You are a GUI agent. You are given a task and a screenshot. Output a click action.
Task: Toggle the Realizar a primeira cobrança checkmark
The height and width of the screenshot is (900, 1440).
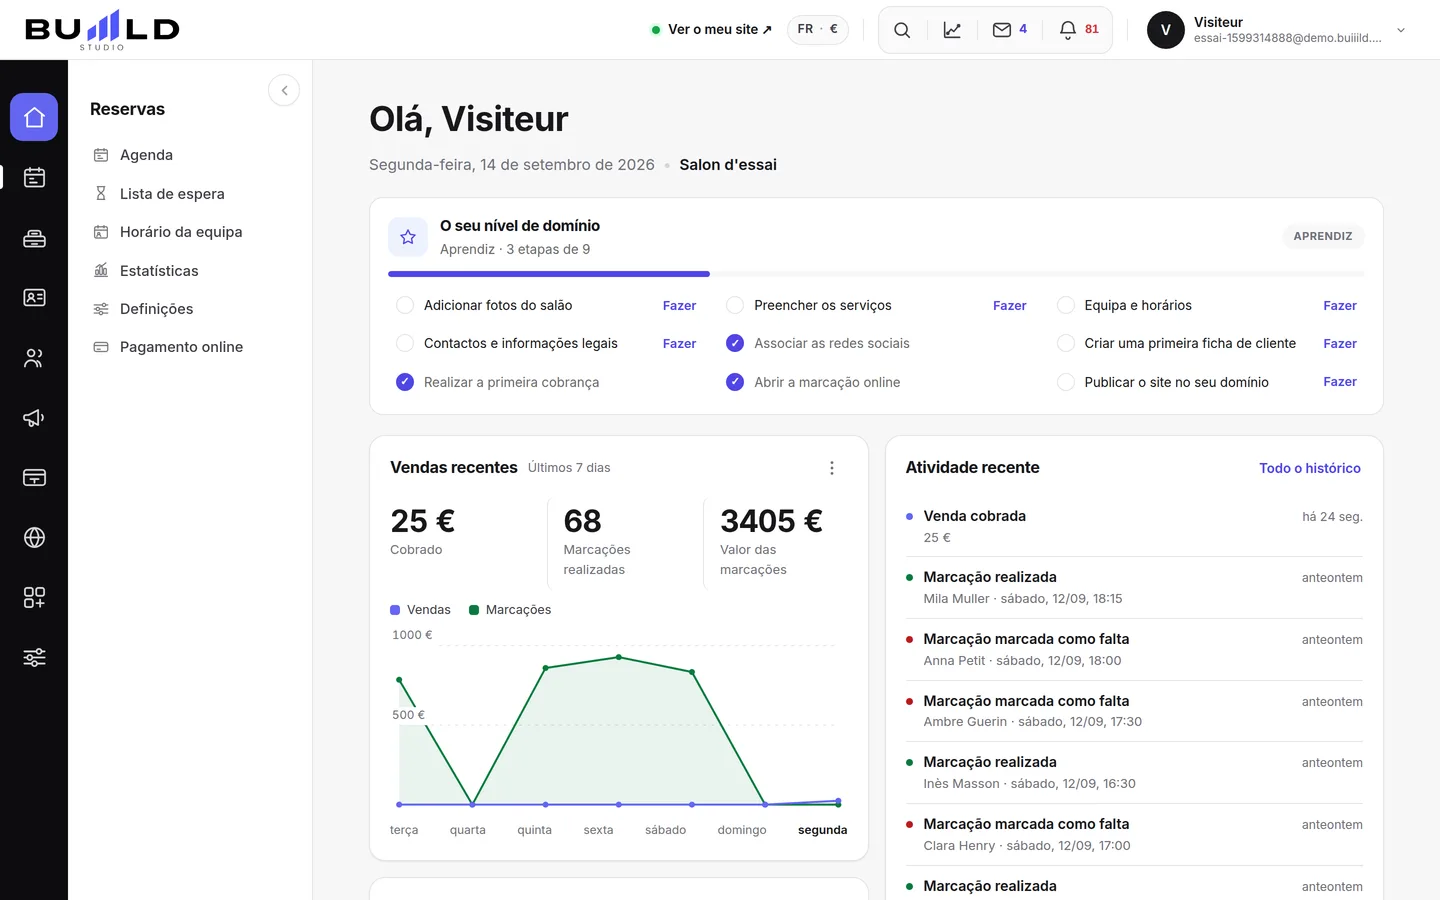[x=405, y=382]
